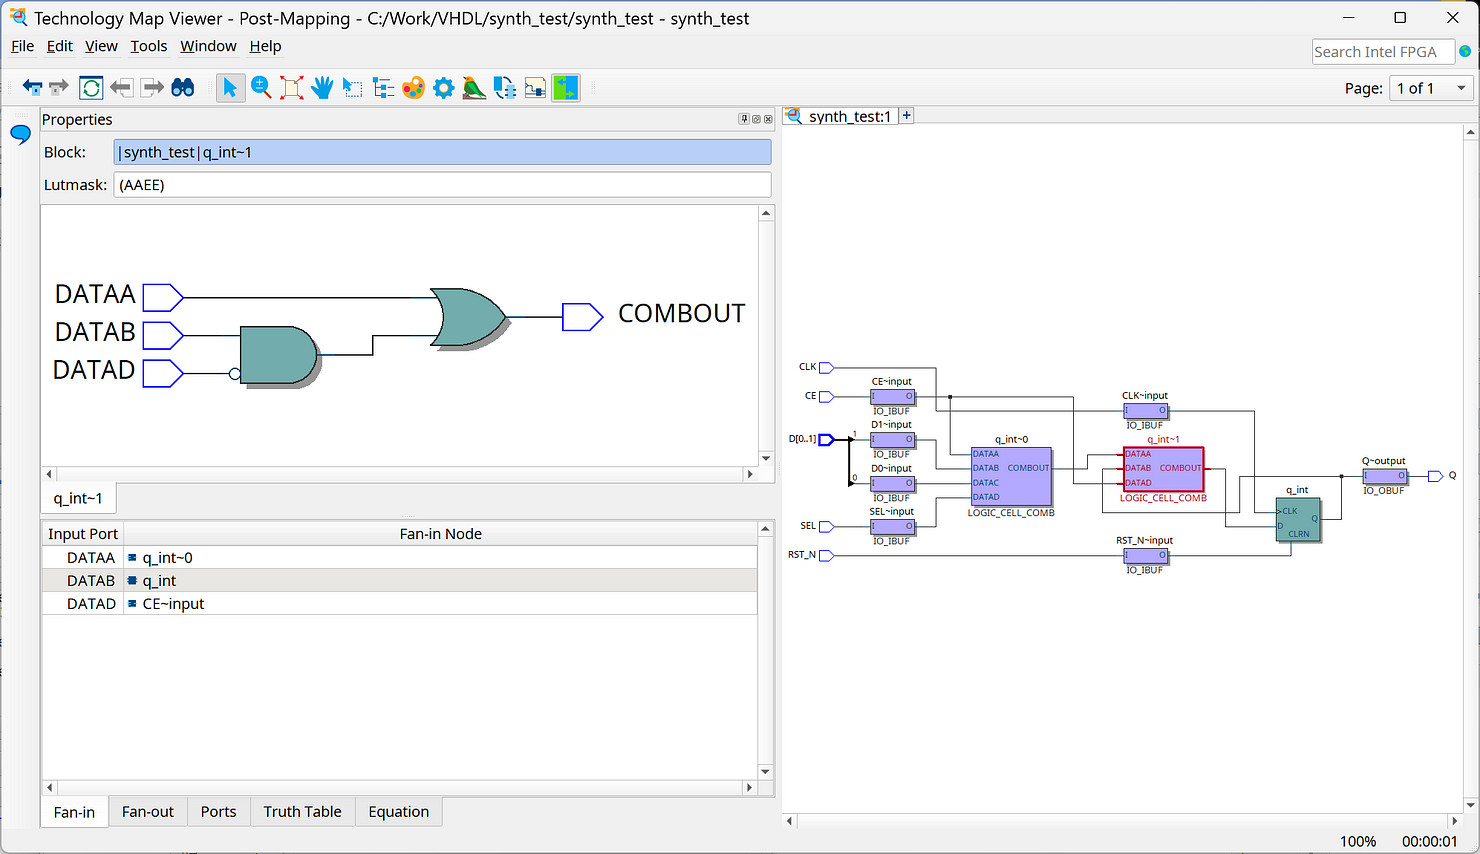Viewport: 1480px width, 854px height.
Task: Open the Page 1 of 1 dropdown
Action: 1432,88
